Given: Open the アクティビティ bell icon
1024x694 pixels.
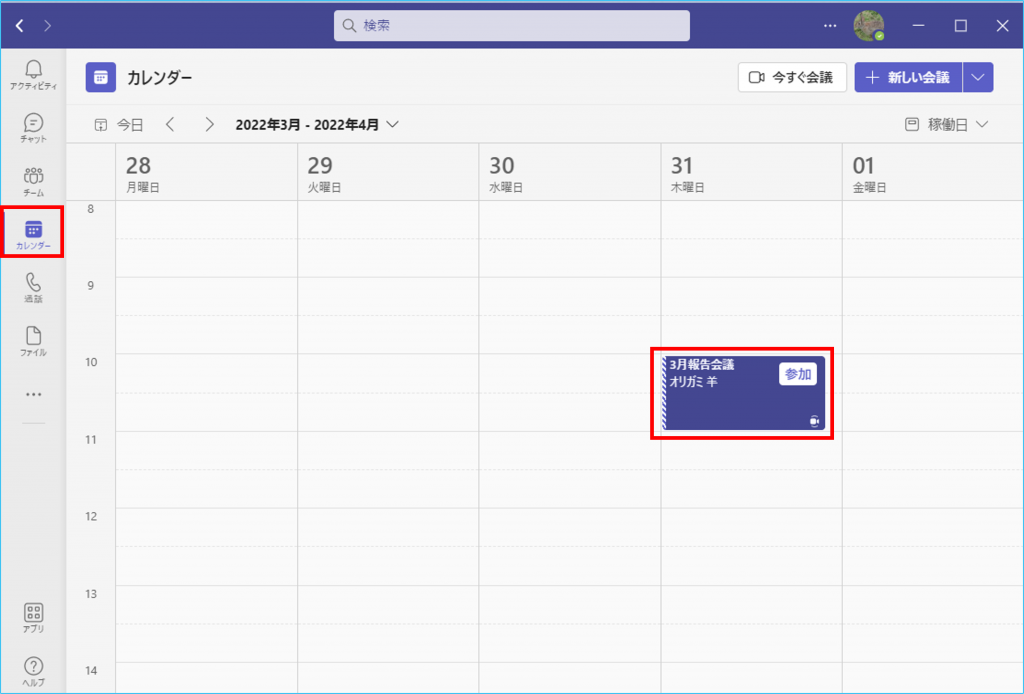Looking at the screenshot, I should (33, 72).
